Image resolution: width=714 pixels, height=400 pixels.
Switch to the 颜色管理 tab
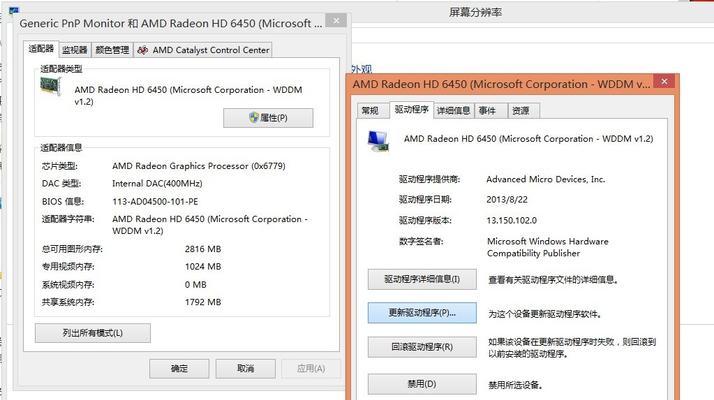112,50
